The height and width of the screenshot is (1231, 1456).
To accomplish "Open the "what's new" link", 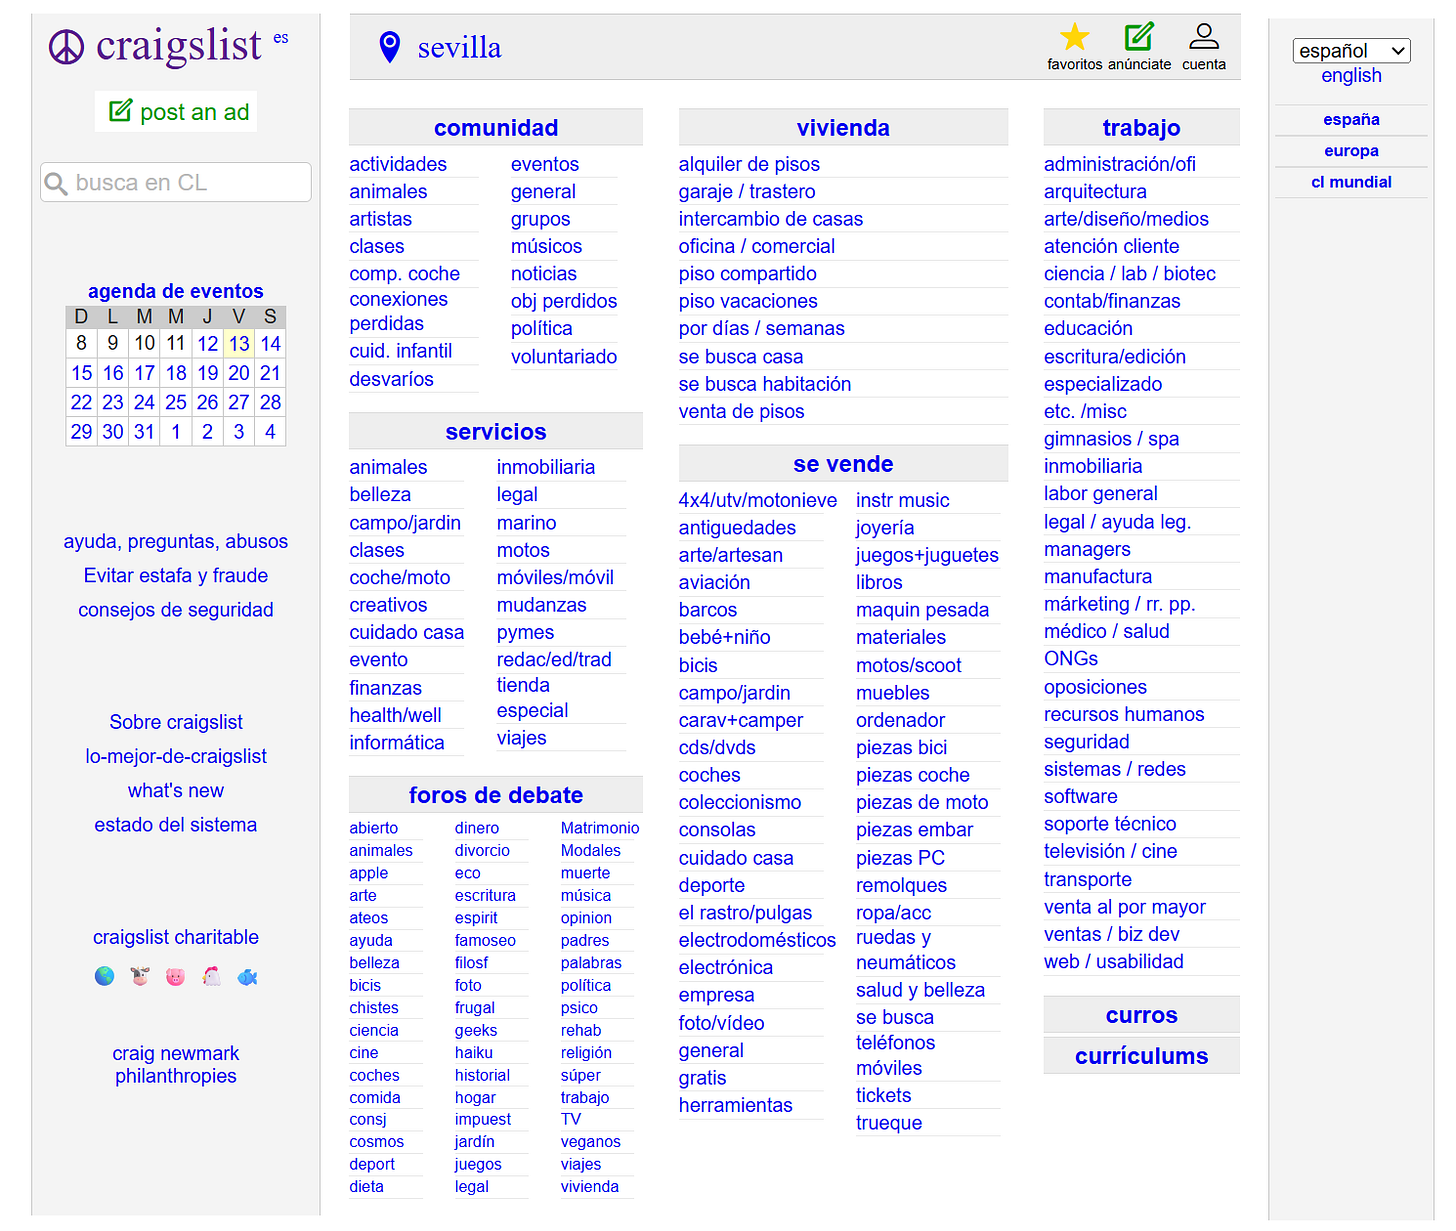I will coord(176,790).
